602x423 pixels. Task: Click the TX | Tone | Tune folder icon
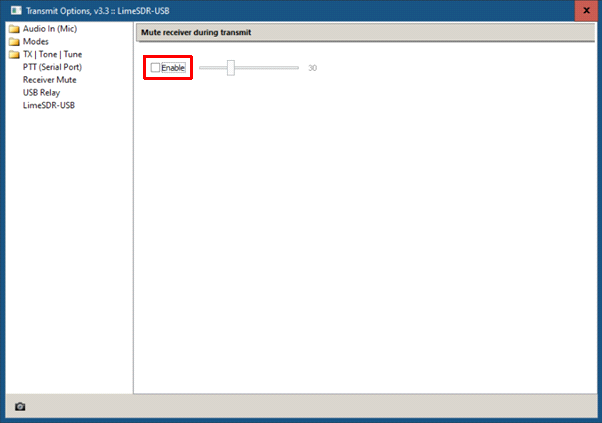[x=14, y=55]
